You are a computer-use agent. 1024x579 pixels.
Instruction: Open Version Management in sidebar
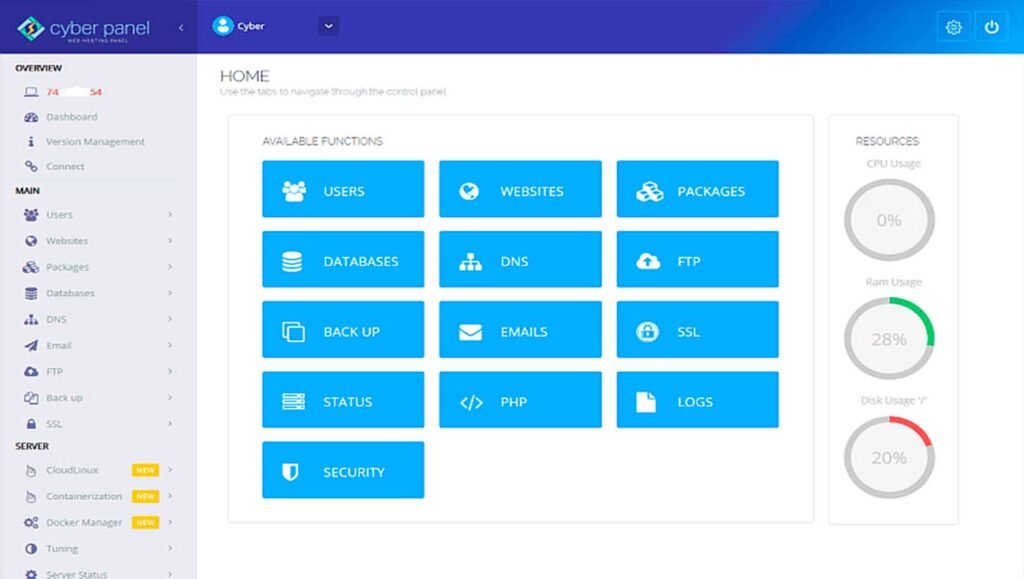(x=95, y=142)
